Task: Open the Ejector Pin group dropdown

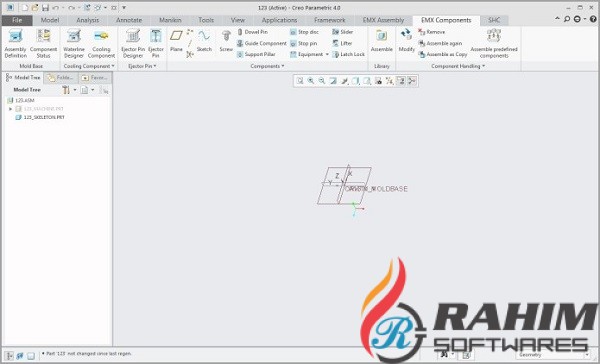Action: point(142,66)
